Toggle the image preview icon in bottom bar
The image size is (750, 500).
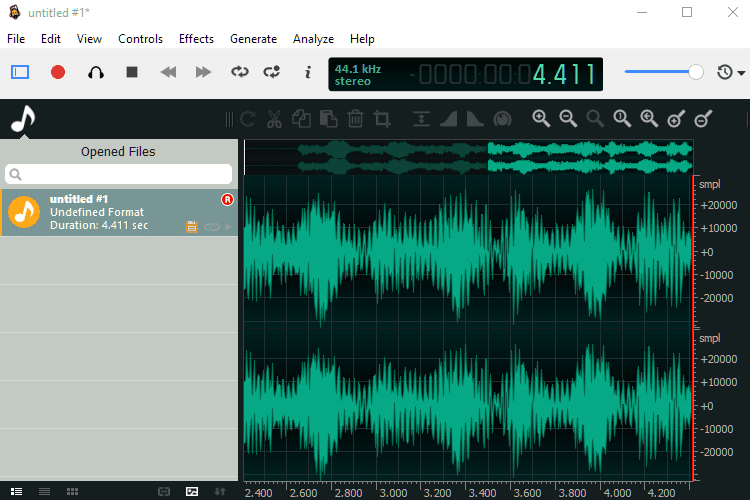[192, 491]
